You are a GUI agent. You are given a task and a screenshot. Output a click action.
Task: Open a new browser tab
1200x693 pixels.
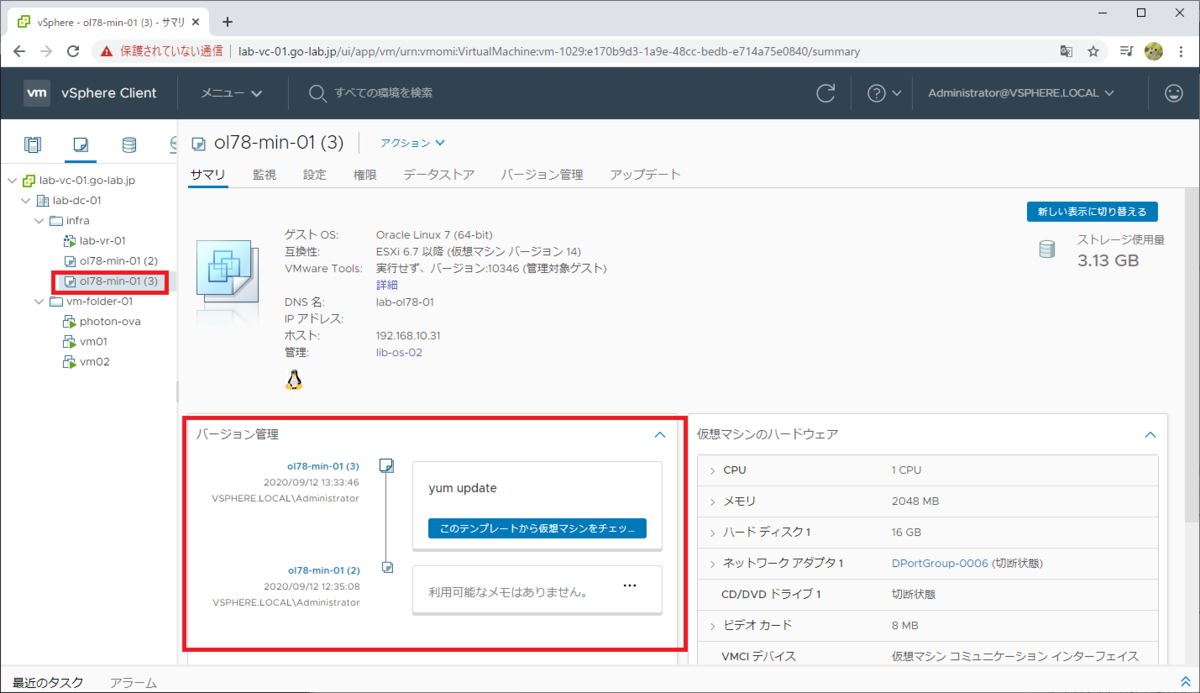pos(227,21)
